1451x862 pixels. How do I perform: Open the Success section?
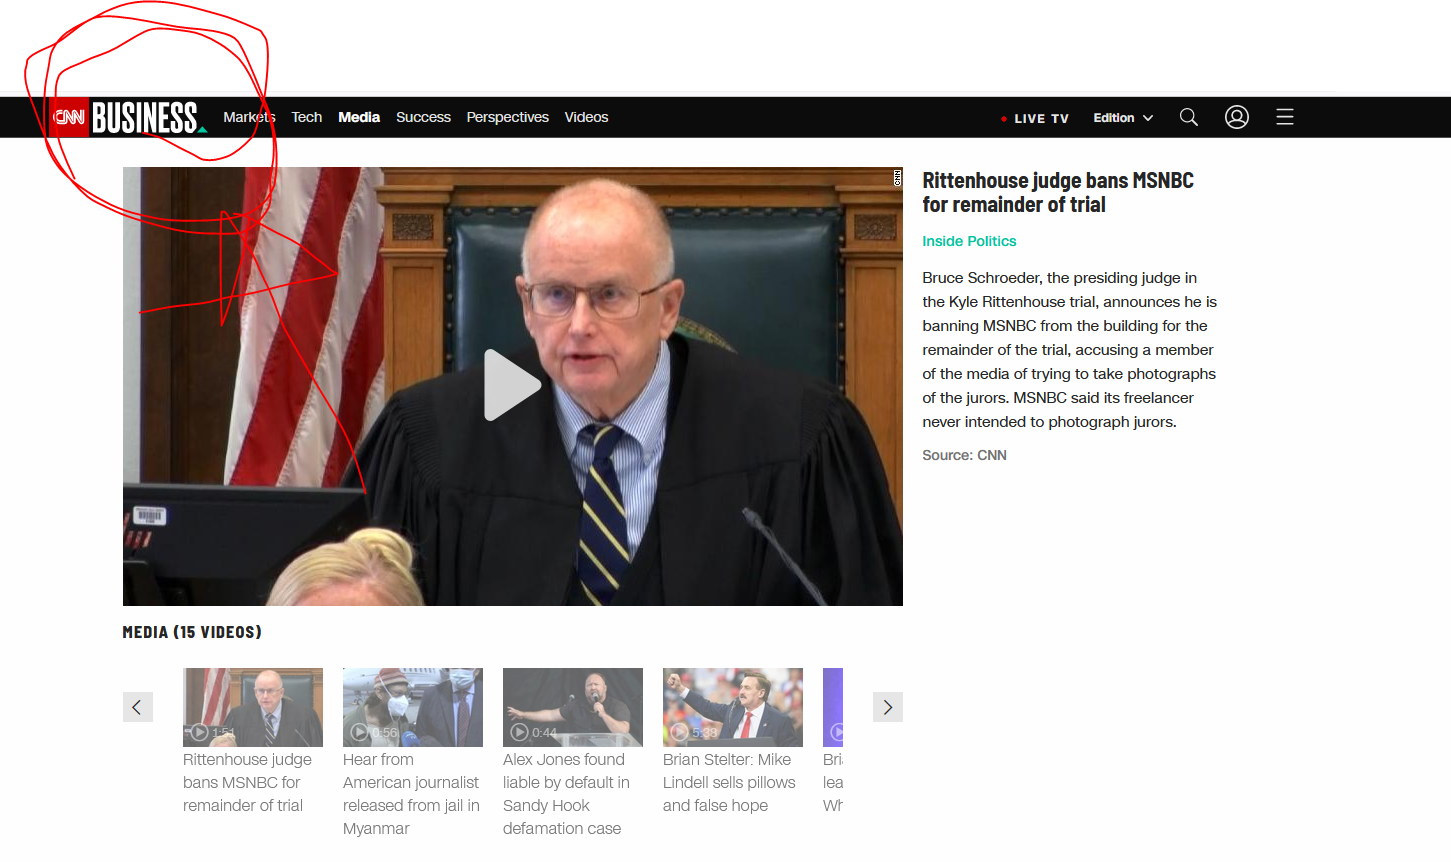coord(423,117)
